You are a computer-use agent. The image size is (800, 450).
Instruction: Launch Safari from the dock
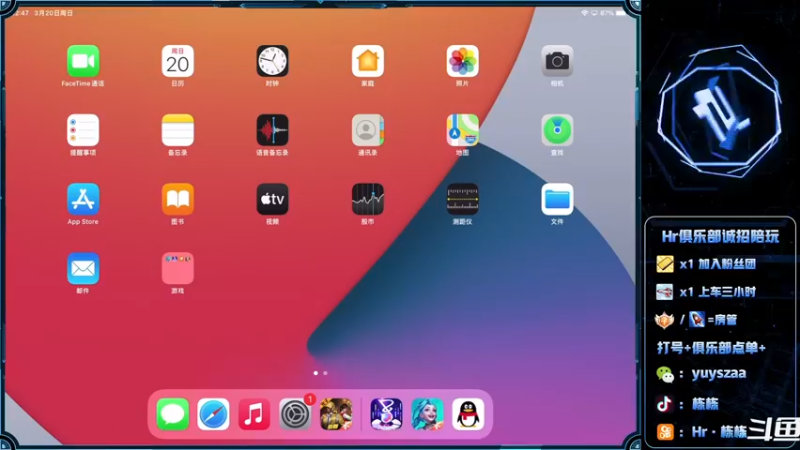coord(213,414)
